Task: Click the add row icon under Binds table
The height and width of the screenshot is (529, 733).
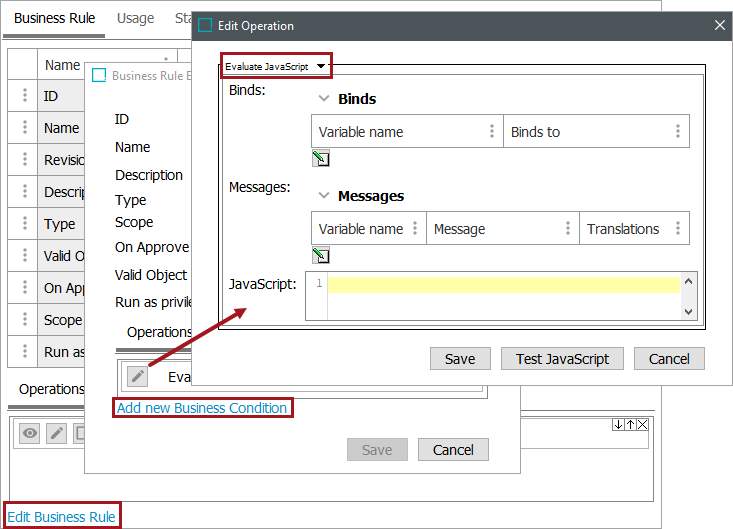Action: 321,158
